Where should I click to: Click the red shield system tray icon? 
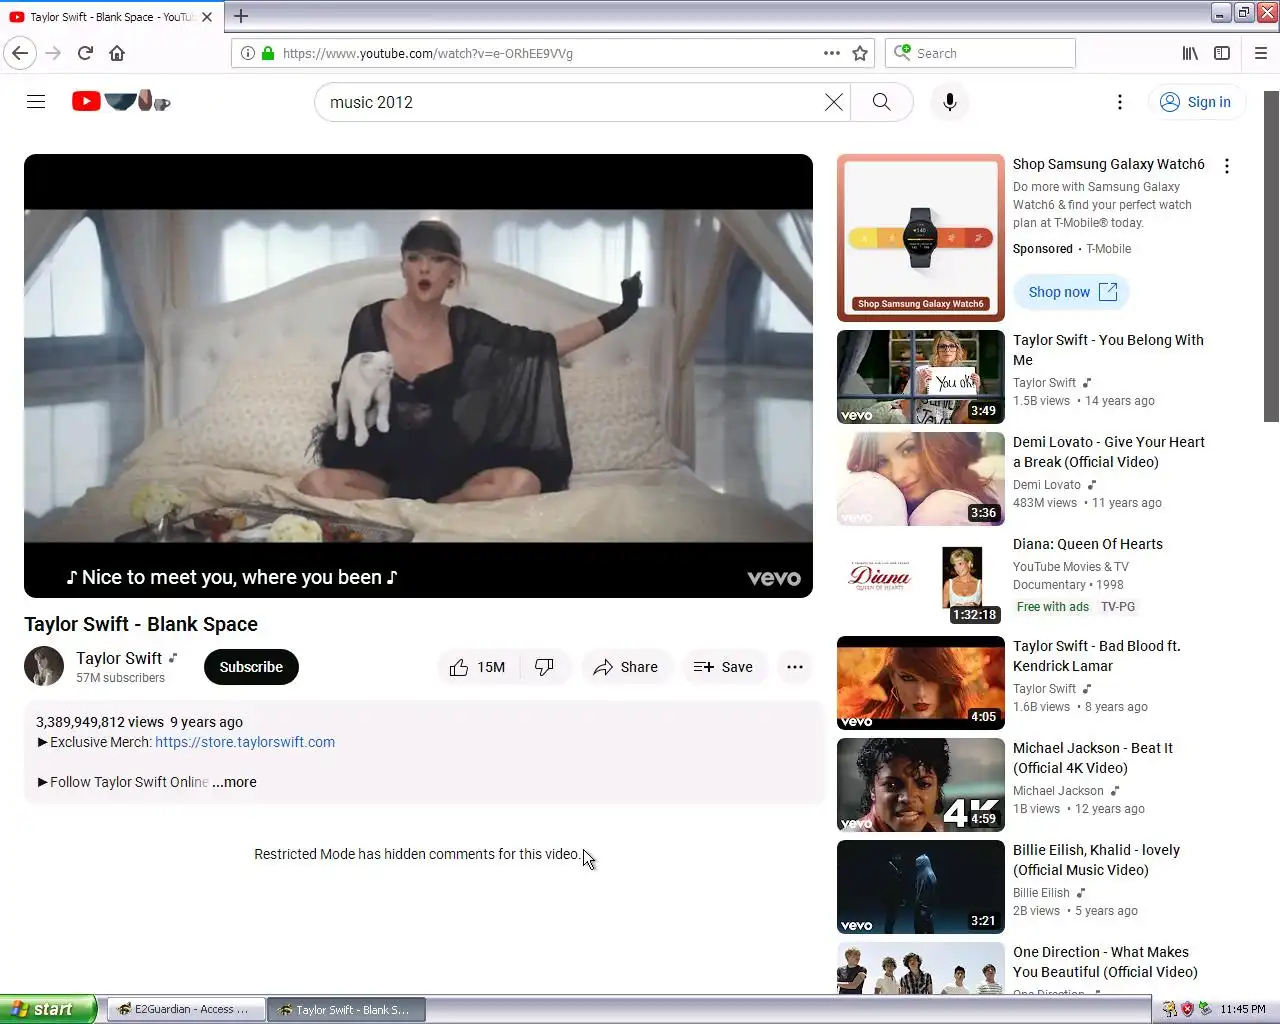tap(1187, 1009)
